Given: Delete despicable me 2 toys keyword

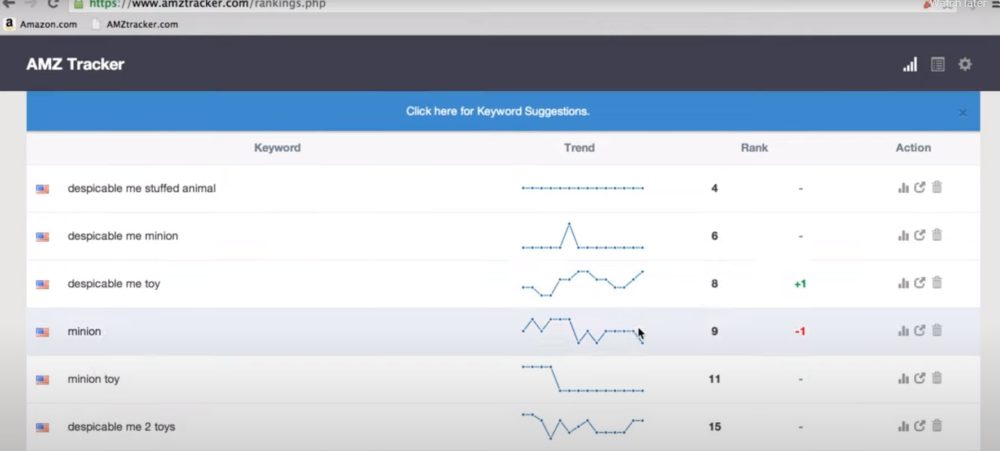Looking at the screenshot, I should [x=937, y=425].
